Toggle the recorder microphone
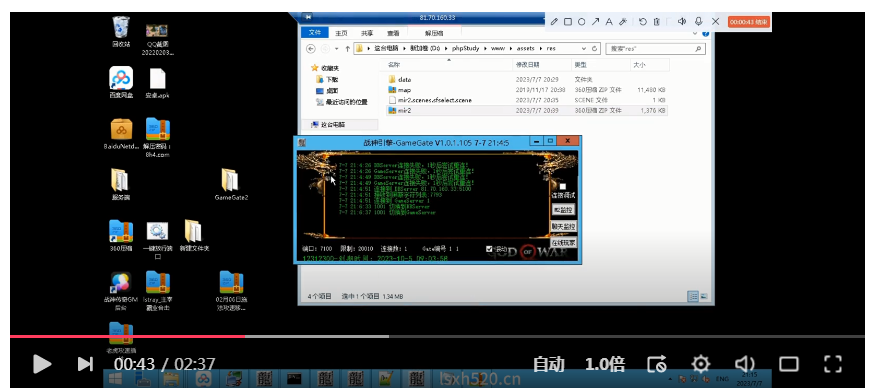The image size is (877, 392). coord(699,22)
